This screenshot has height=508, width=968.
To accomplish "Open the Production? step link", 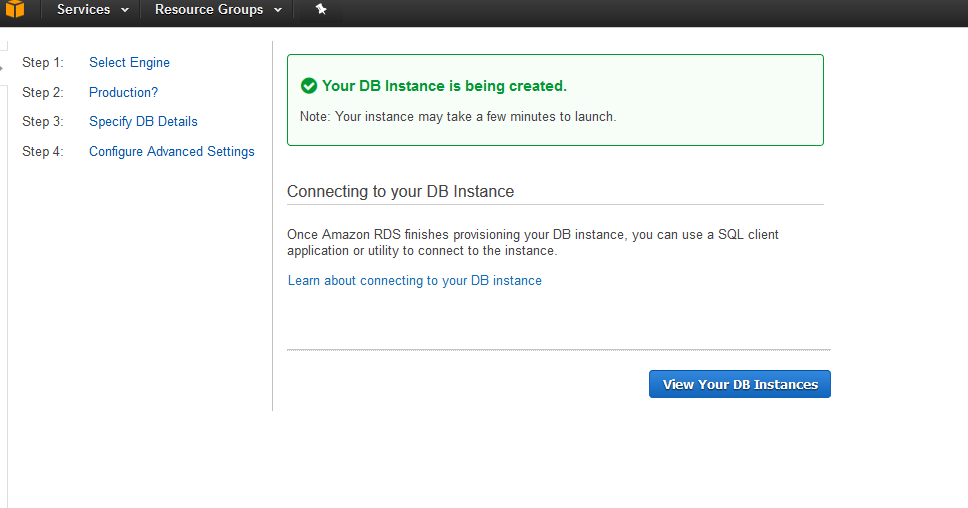I will pos(123,92).
